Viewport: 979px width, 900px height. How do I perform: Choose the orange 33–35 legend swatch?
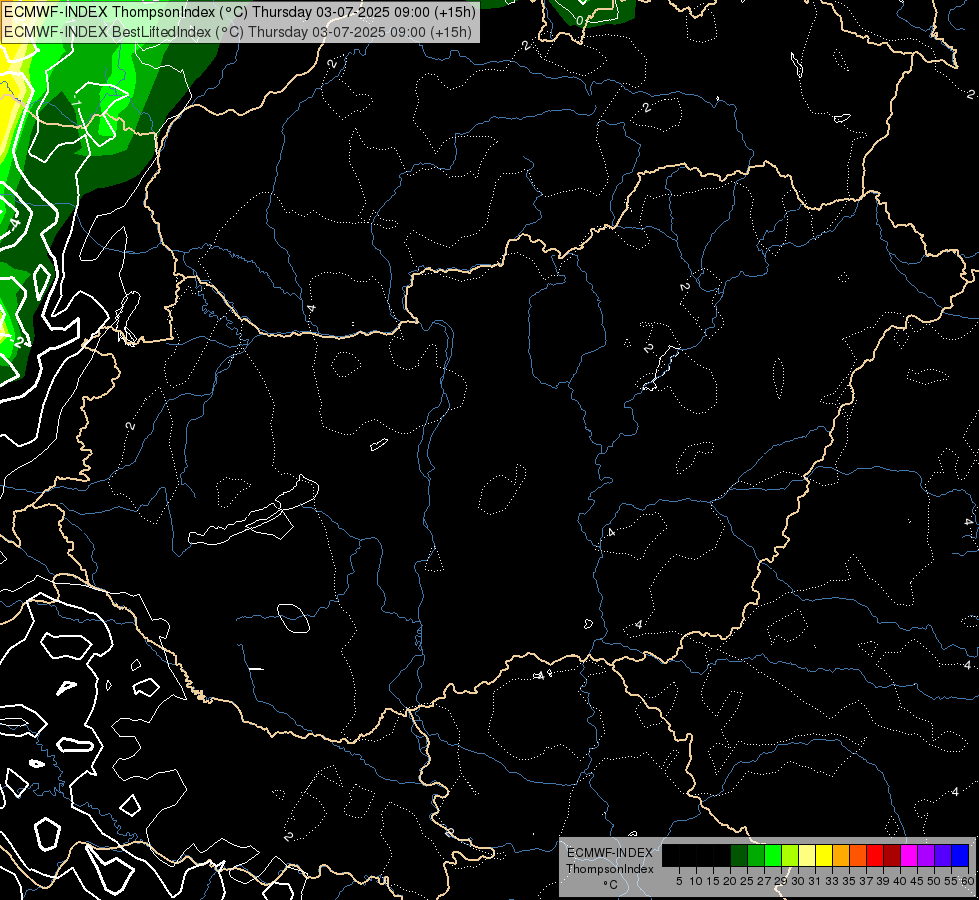tap(840, 855)
